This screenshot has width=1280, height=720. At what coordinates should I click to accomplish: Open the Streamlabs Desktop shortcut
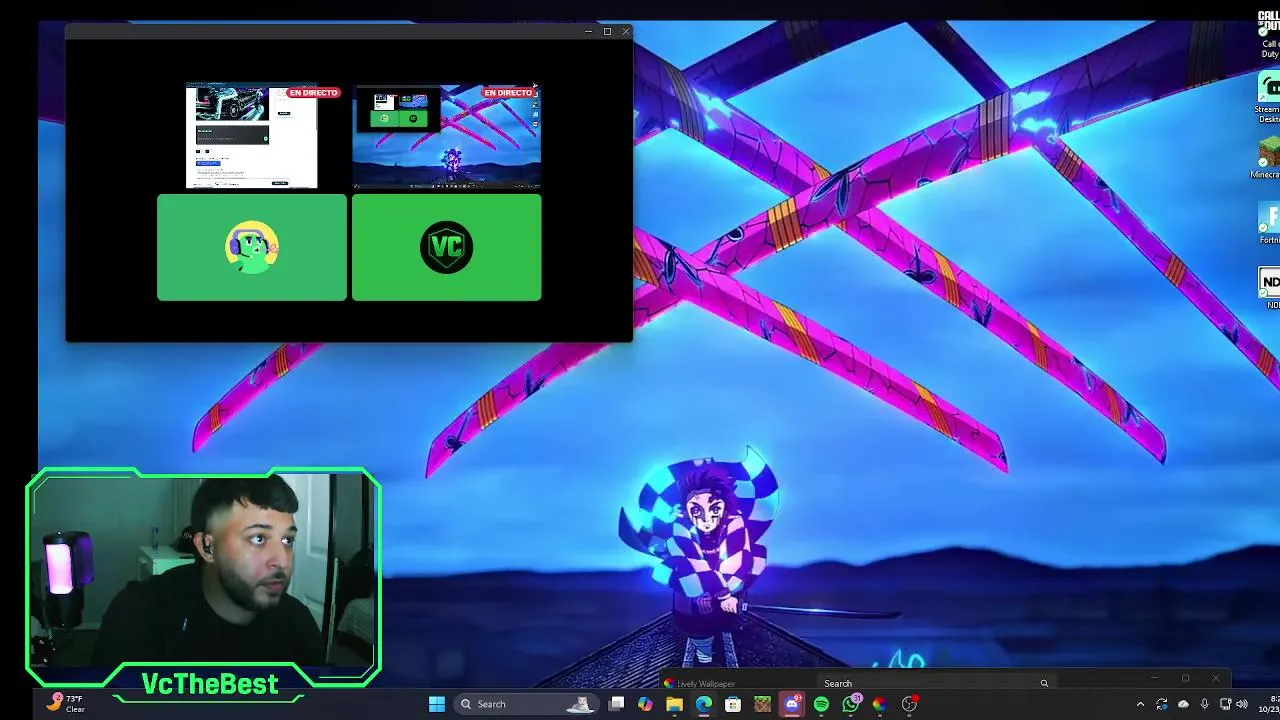pyautogui.click(x=1268, y=98)
